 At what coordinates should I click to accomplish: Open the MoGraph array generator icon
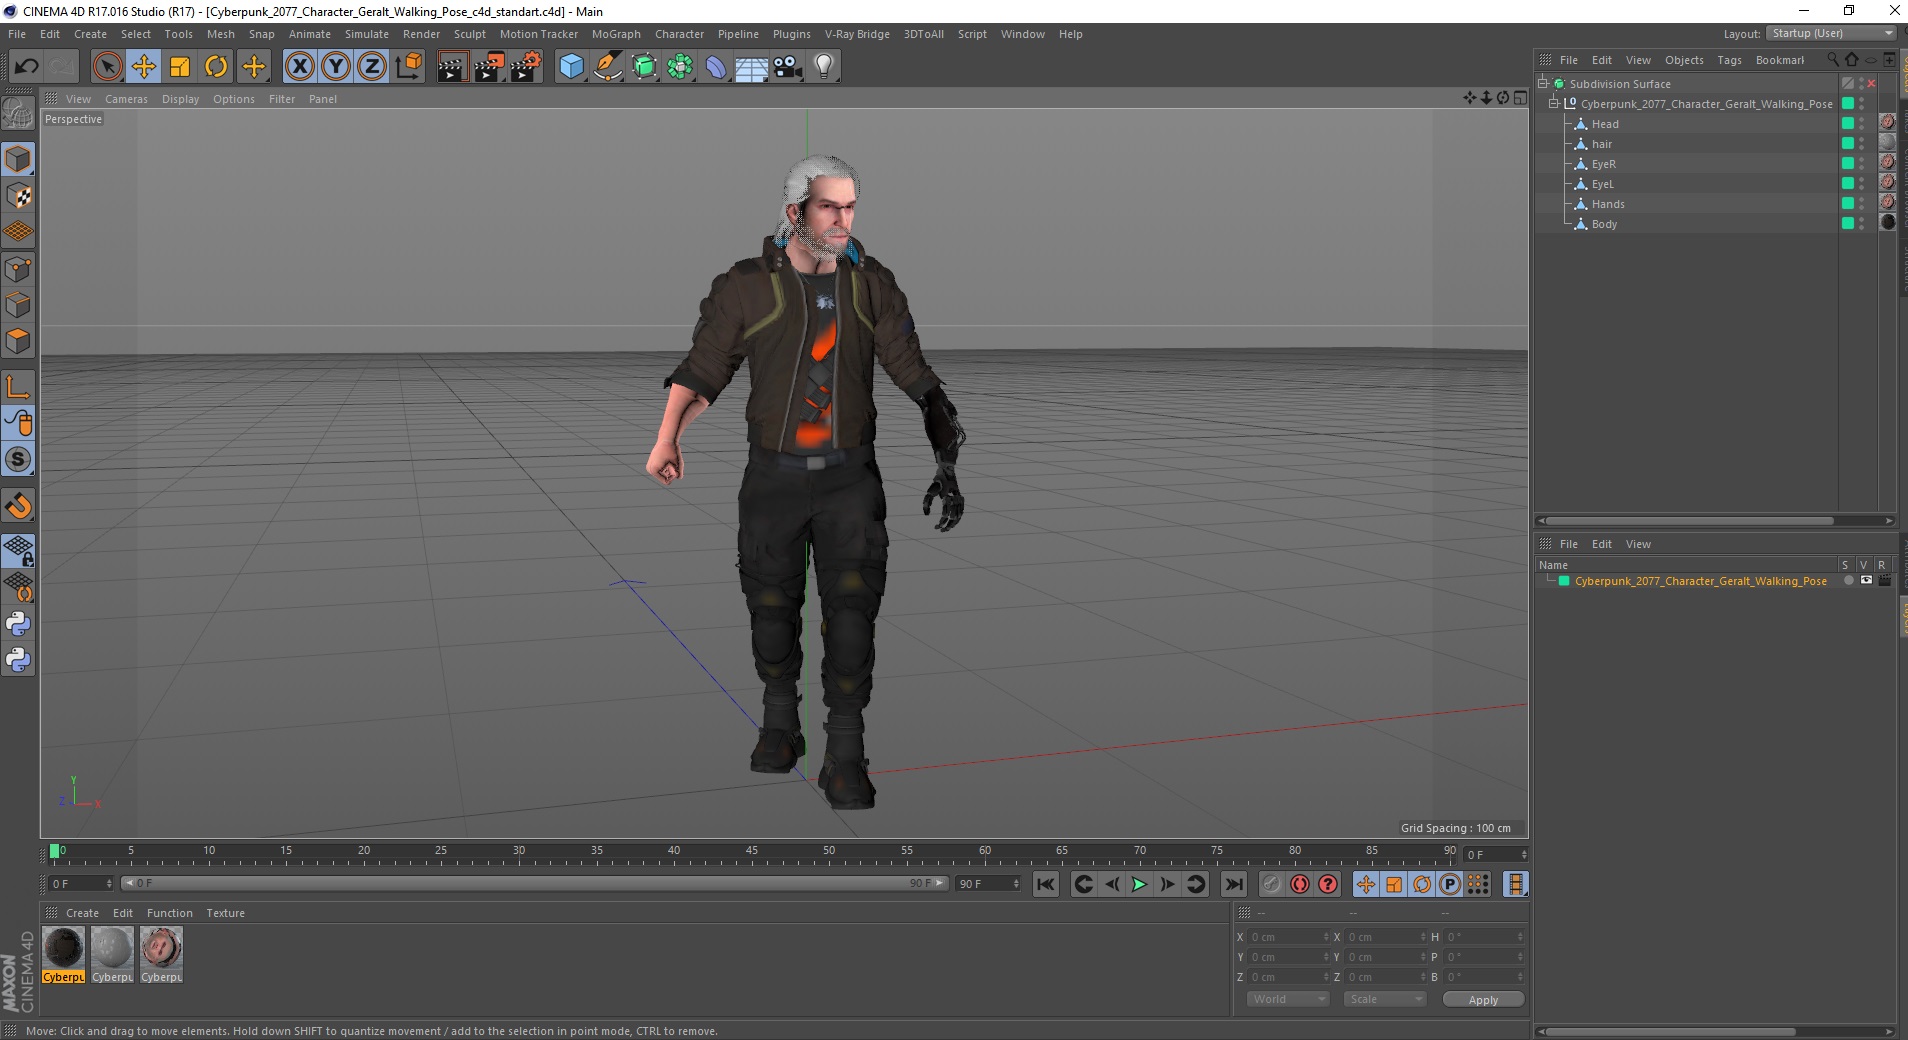tap(680, 67)
